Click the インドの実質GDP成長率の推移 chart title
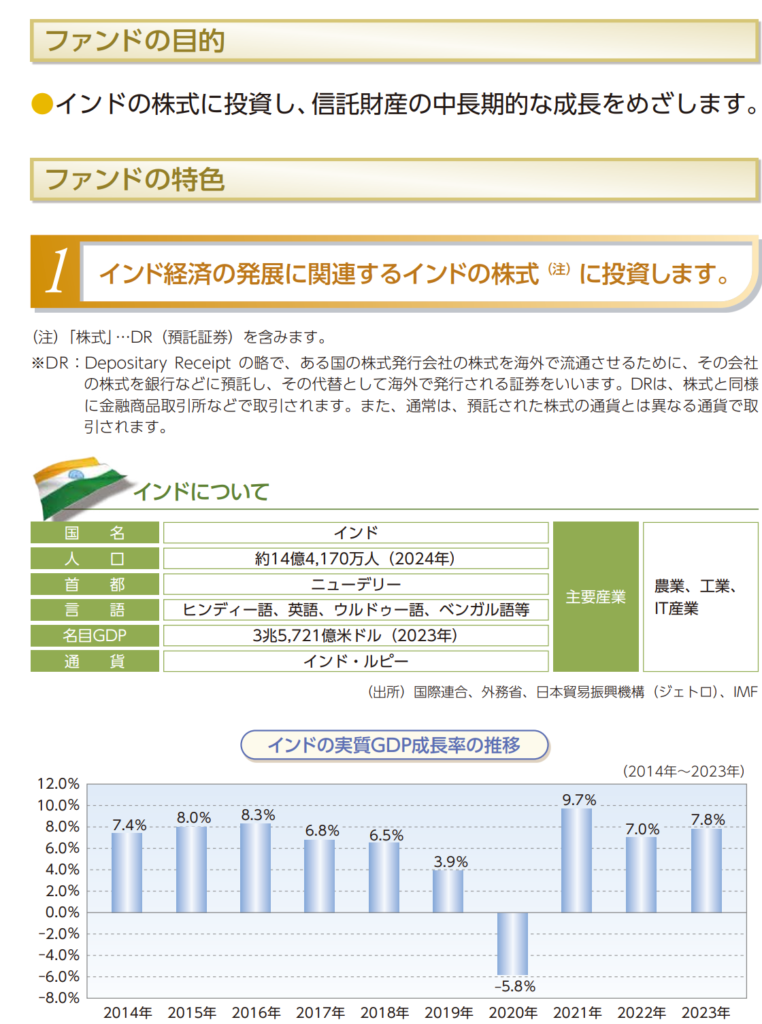762x1024 pixels. click(x=394, y=745)
